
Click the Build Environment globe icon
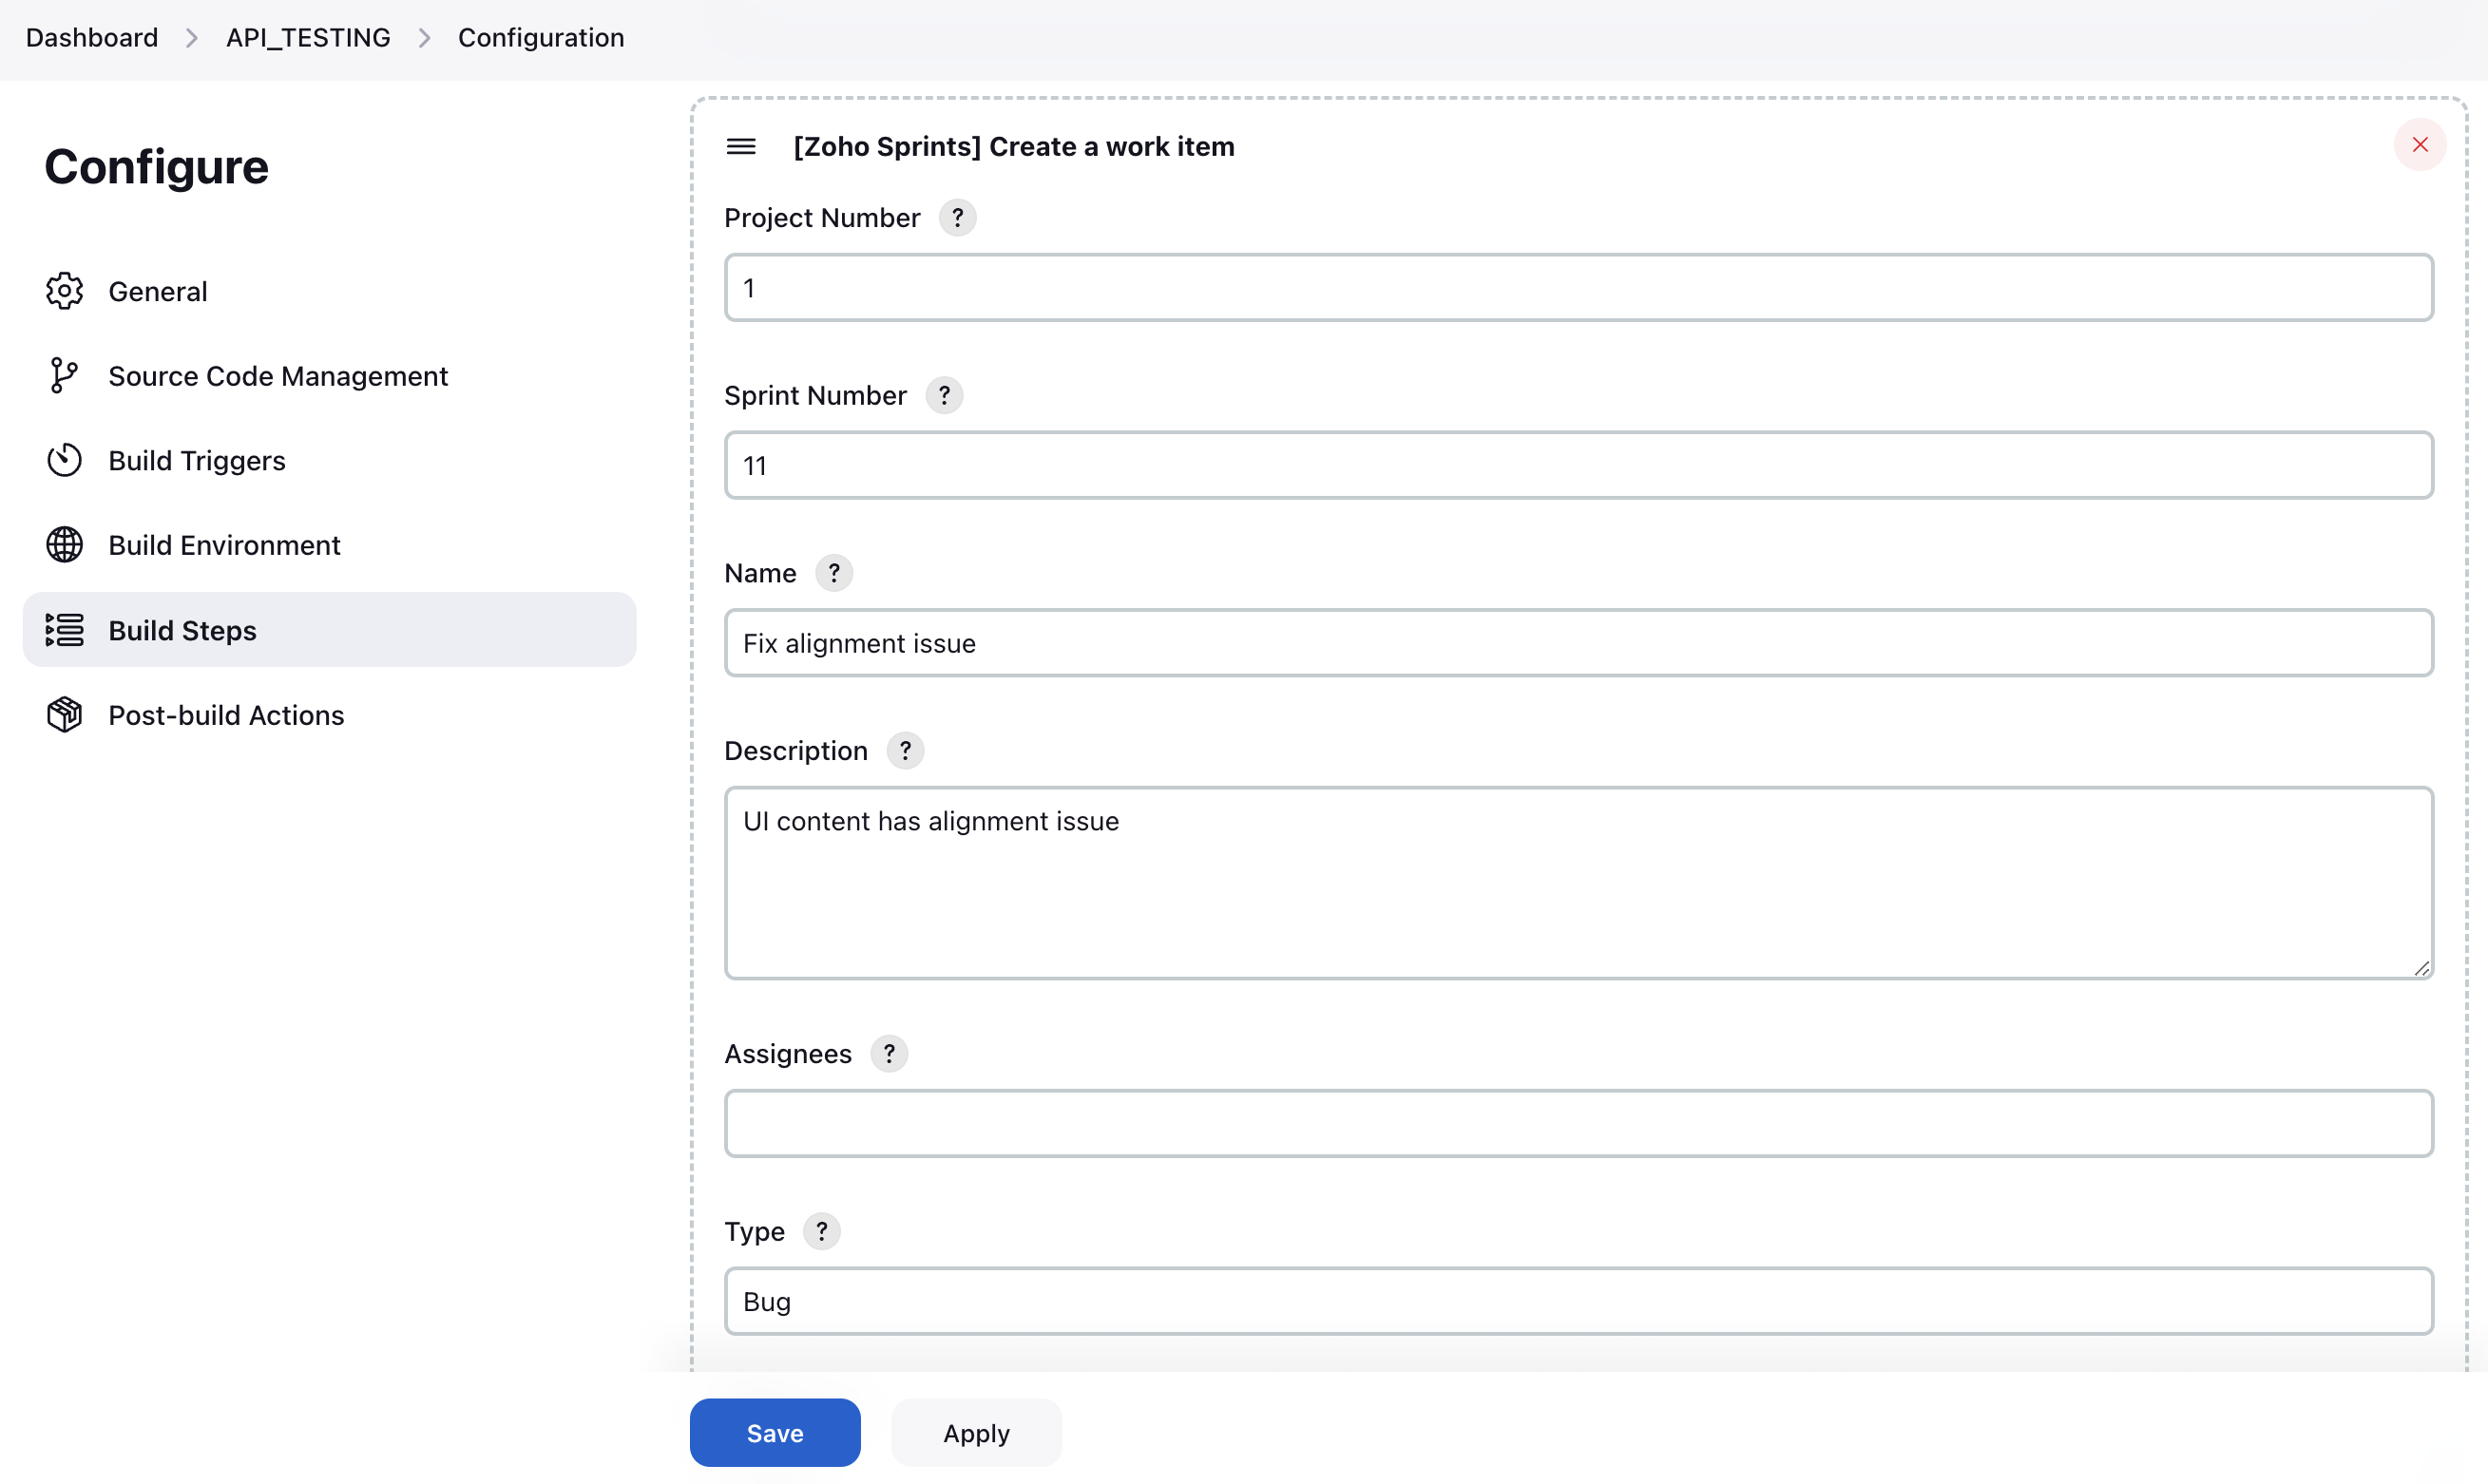tap(64, 545)
